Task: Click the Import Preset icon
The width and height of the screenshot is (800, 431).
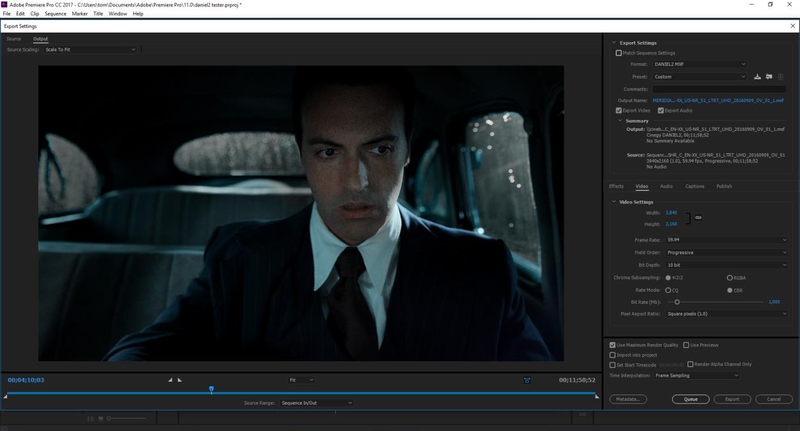Action: [x=769, y=77]
